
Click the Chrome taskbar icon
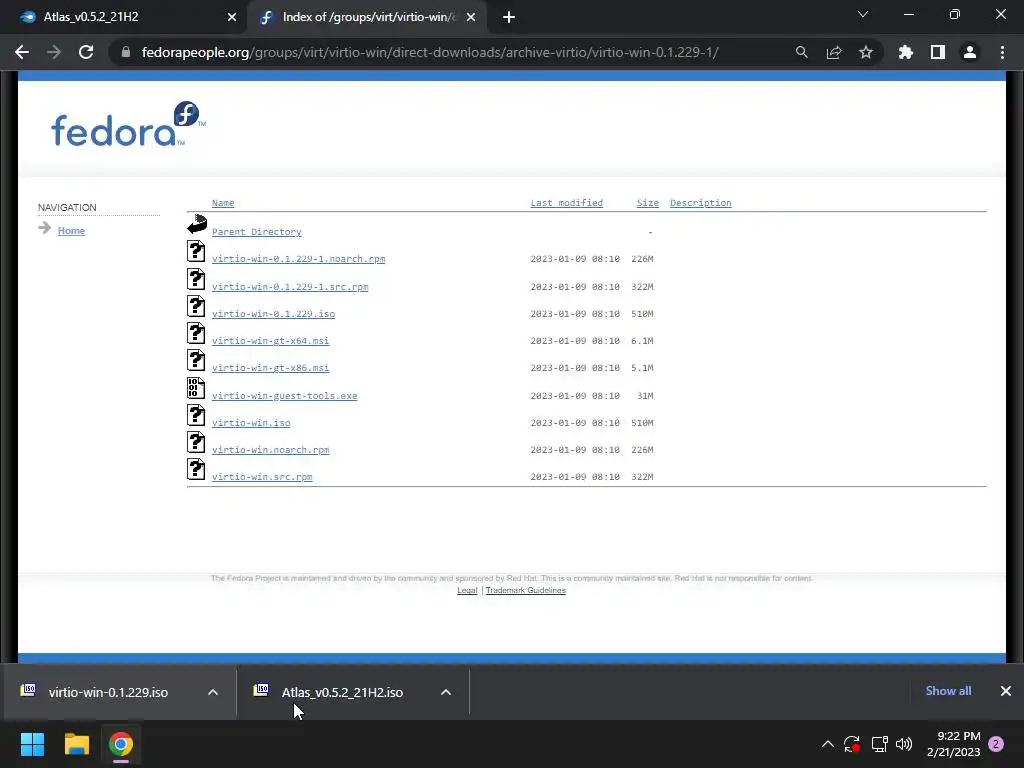click(121, 744)
